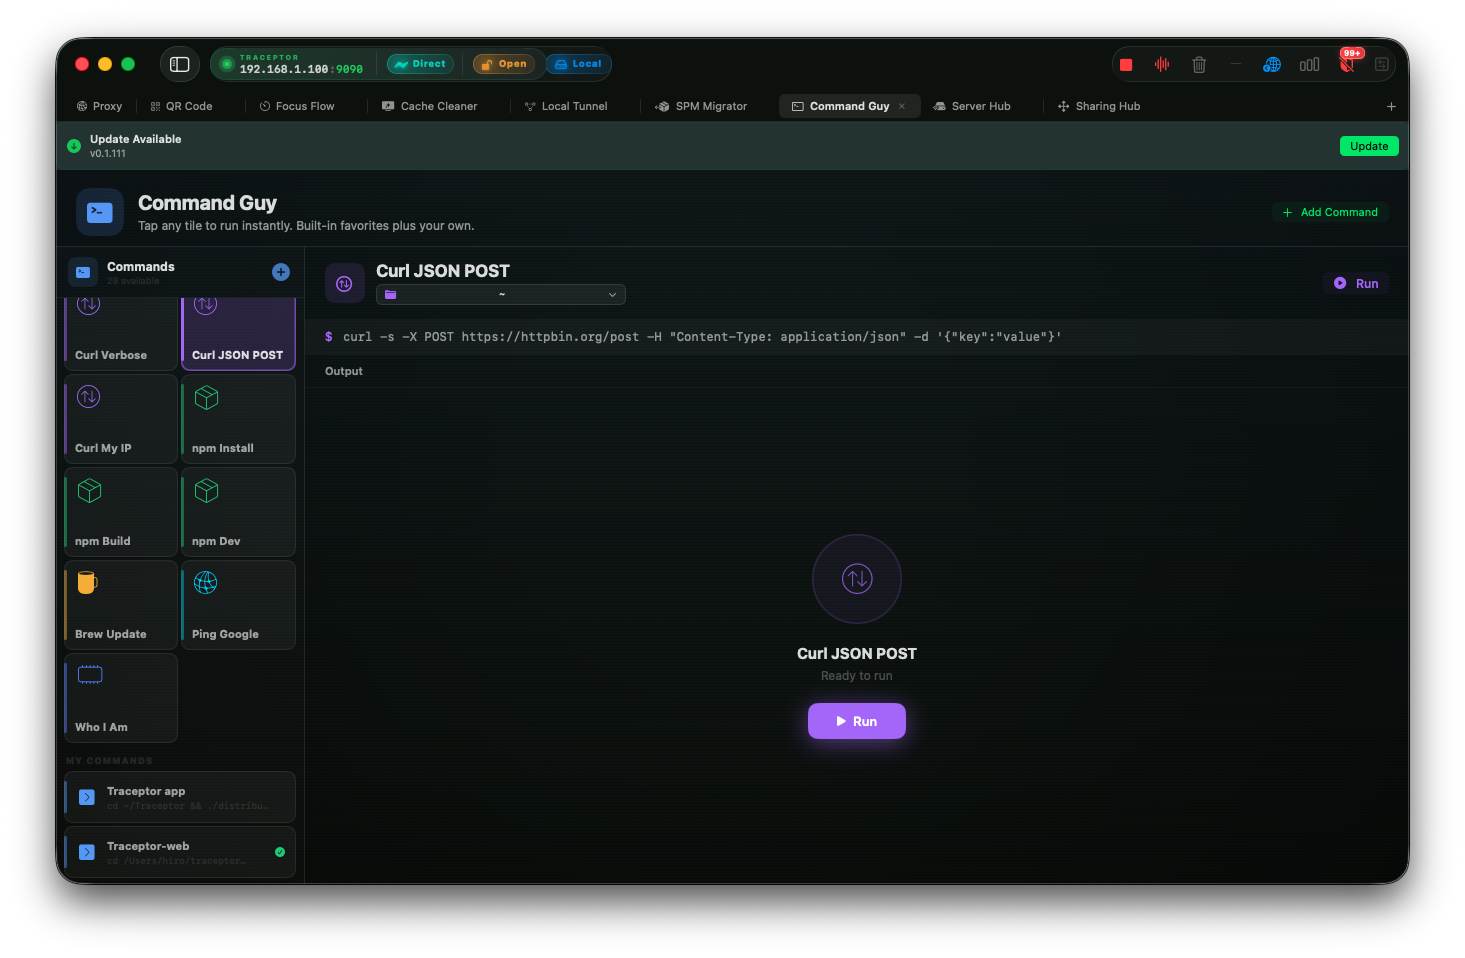Open the Sharing Hub tab
Screen dimensions: 1465x958
point(1099,106)
